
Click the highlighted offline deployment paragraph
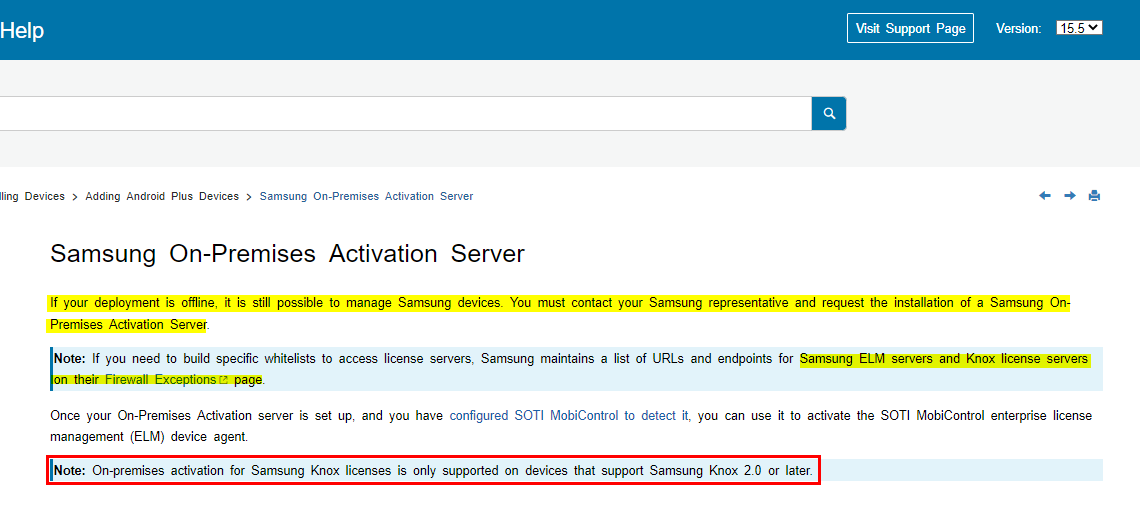click(560, 303)
